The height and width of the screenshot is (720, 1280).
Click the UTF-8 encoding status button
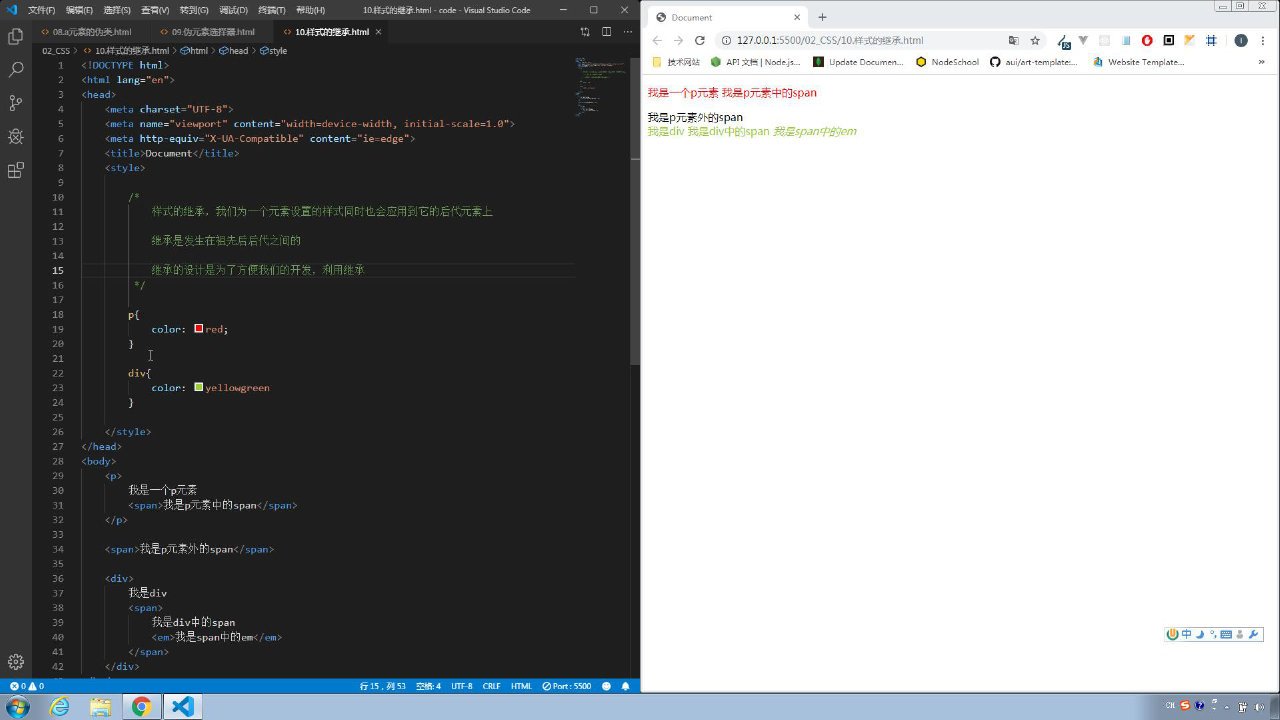click(x=461, y=687)
